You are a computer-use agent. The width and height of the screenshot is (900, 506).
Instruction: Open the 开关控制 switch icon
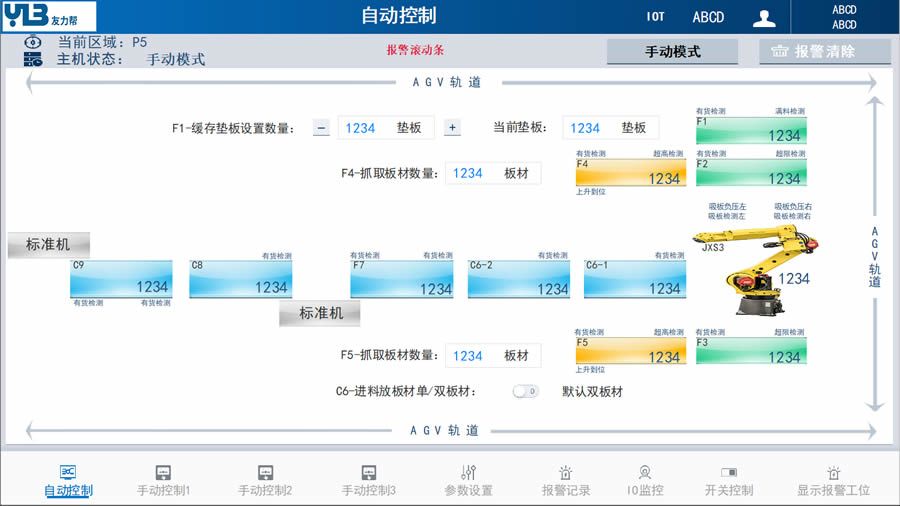pyautogui.click(x=729, y=473)
